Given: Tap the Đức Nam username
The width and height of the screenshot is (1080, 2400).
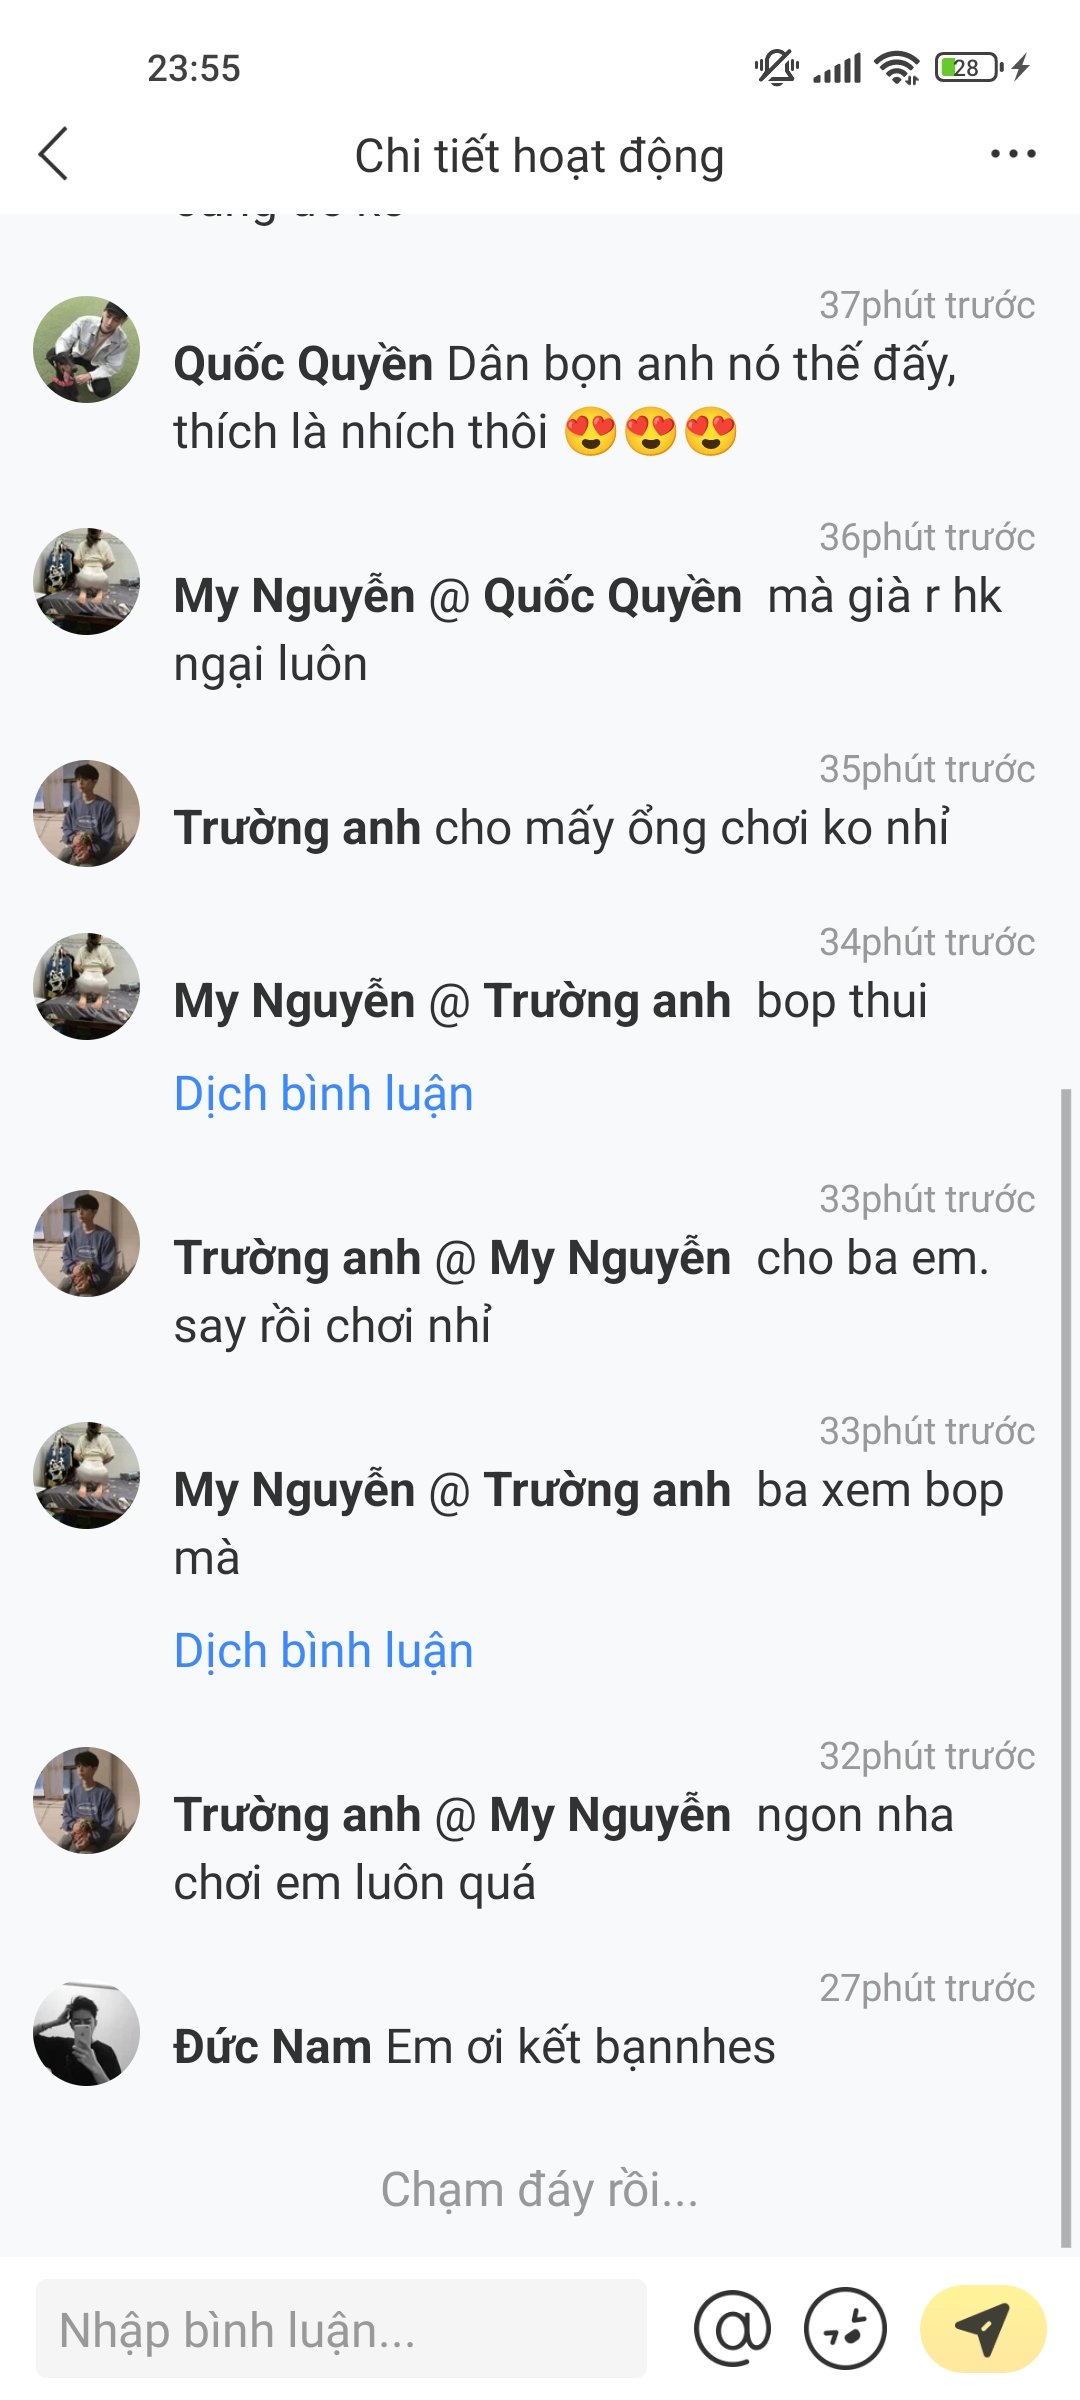Looking at the screenshot, I should (272, 2047).
